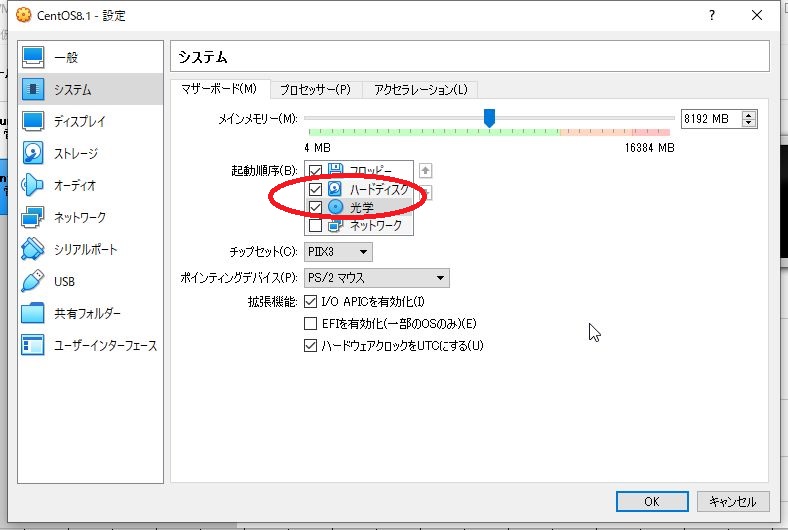Switch to the プロセッサー(P) tab
This screenshot has width=788, height=530.
point(315,89)
